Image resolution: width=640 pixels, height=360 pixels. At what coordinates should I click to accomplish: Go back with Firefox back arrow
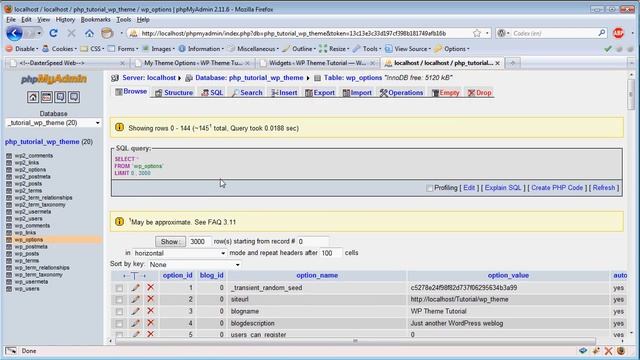(x=14, y=33)
